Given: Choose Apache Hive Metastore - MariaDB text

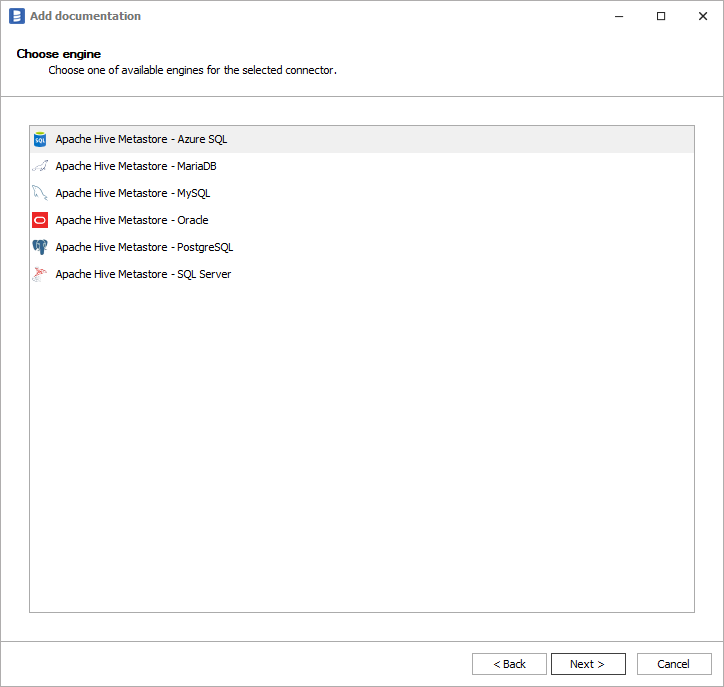Looking at the screenshot, I should pyautogui.click(x=136, y=167).
